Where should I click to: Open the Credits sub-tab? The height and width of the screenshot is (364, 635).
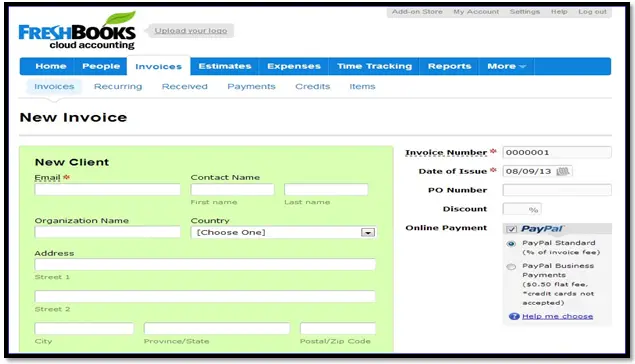[x=313, y=87]
